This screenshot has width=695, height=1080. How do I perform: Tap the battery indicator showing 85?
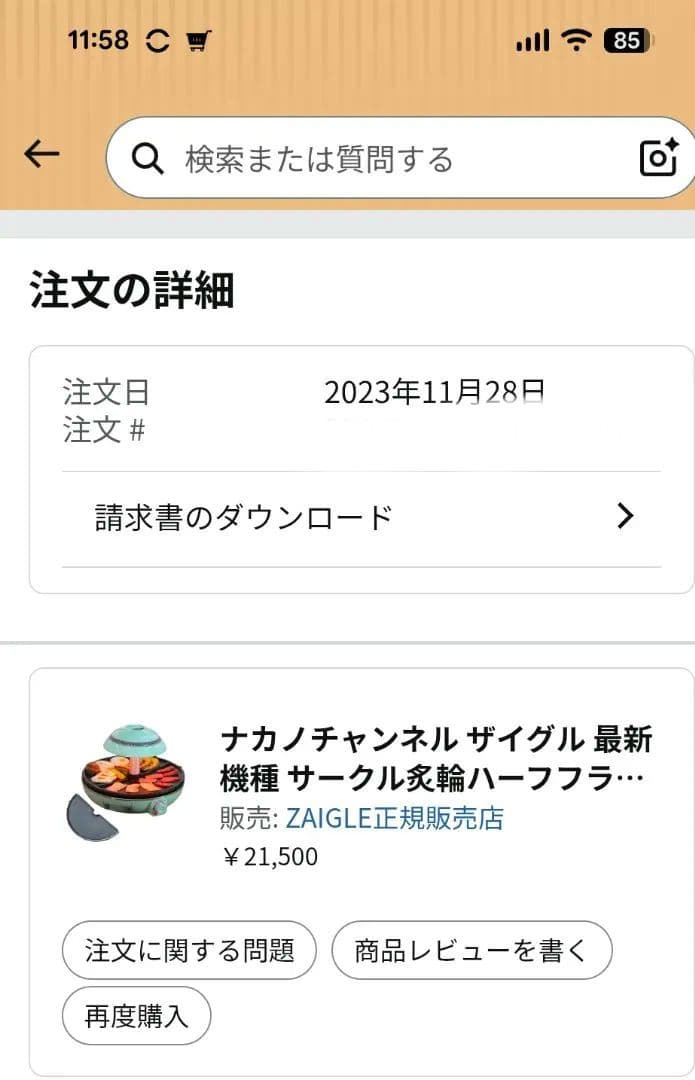[629, 40]
